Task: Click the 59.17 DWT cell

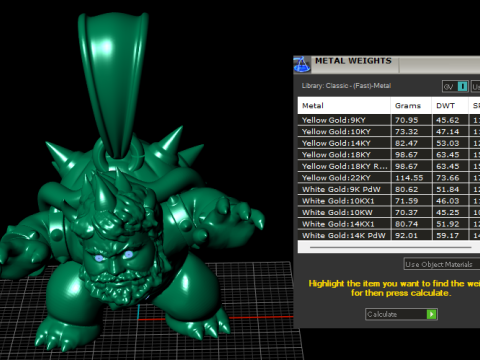Action: point(450,235)
